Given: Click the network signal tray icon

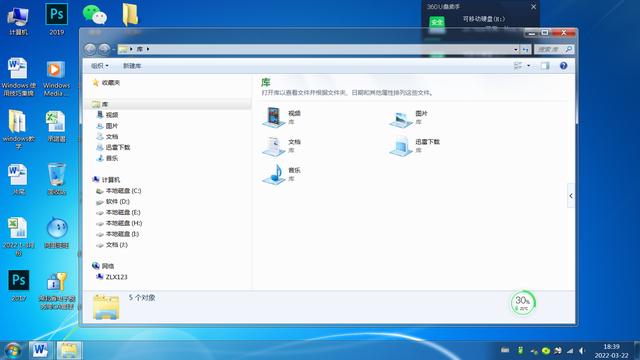Looking at the screenshot, I should [570, 350].
